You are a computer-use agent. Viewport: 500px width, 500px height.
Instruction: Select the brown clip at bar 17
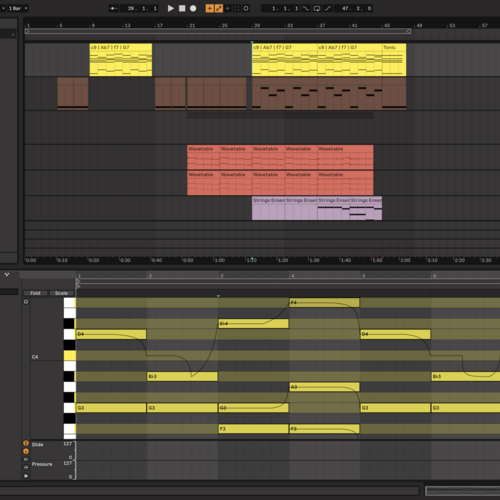170,93
